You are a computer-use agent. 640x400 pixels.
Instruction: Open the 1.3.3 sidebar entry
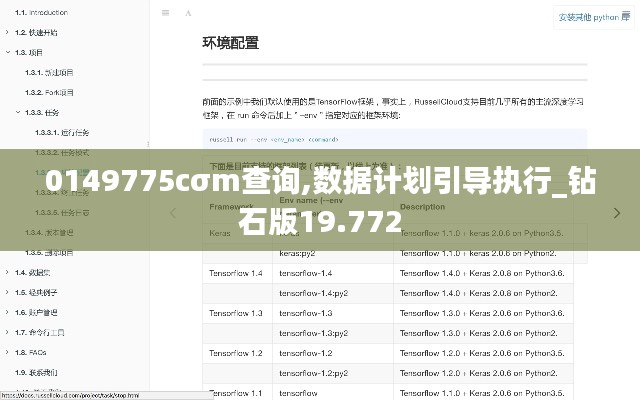[x=42, y=113]
